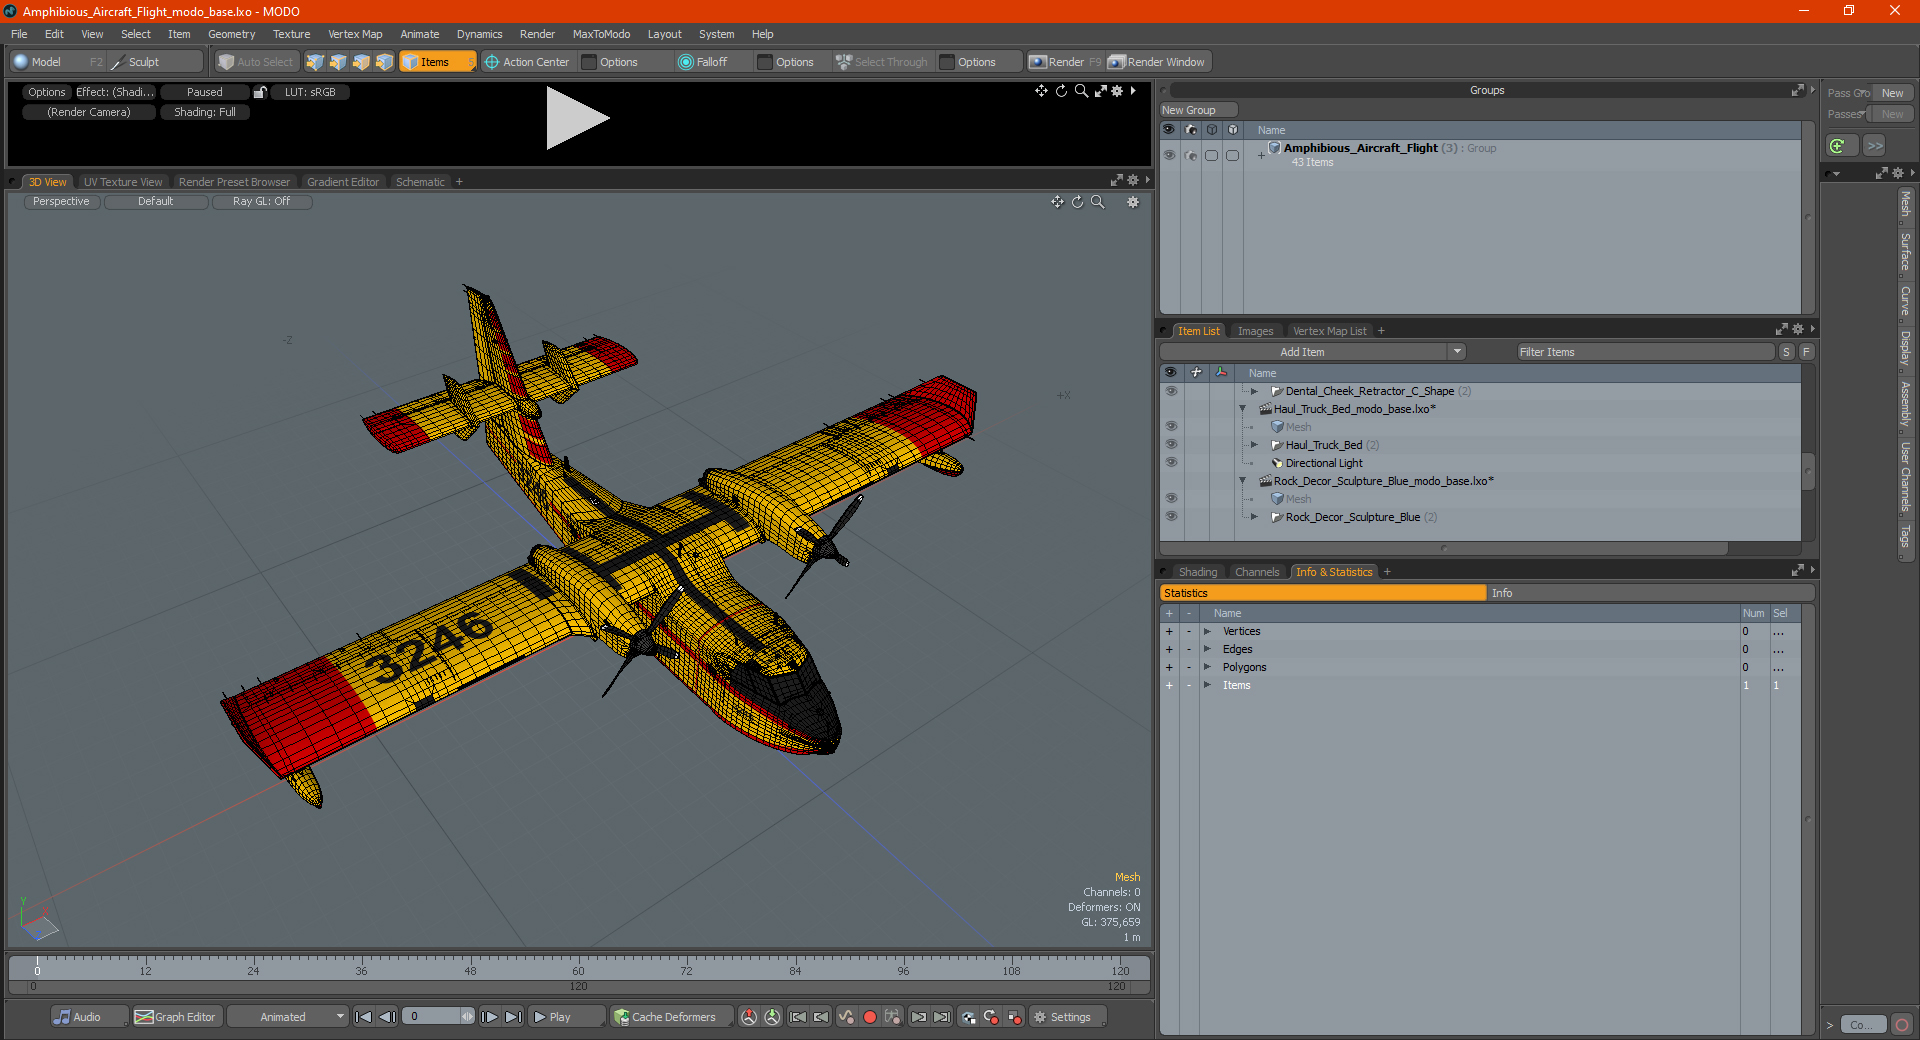Viewport: 1920px width, 1040px height.
Task: Select Materials selection mode icon
Action: pyautogui.click(x=384, y=62)
